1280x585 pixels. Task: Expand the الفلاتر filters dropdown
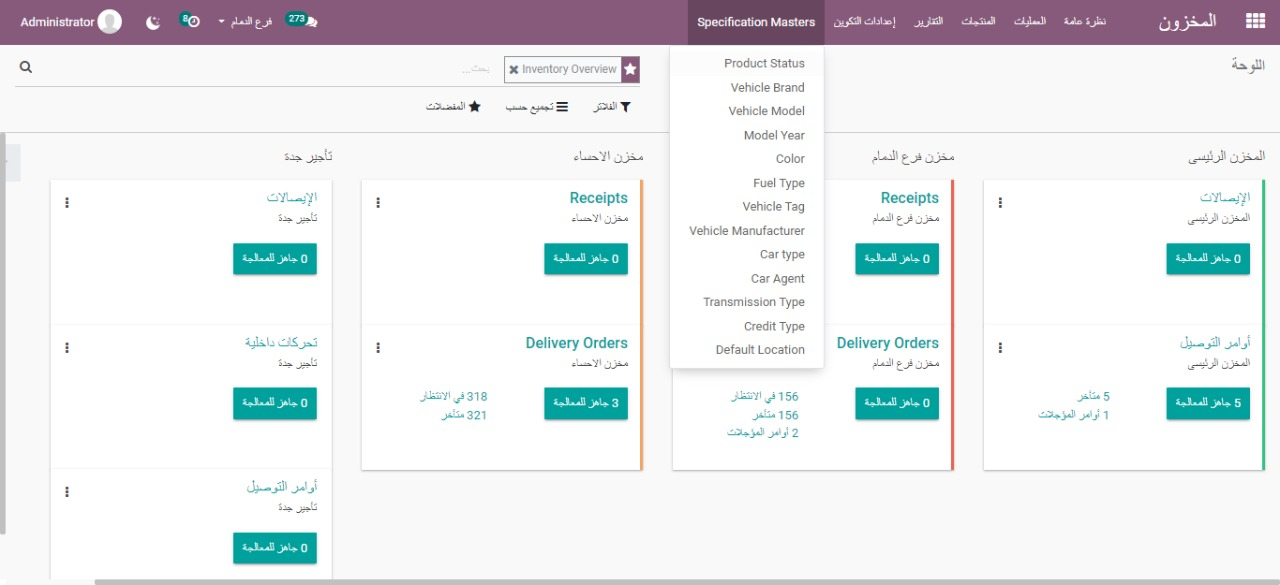click(x=611, y=107)
